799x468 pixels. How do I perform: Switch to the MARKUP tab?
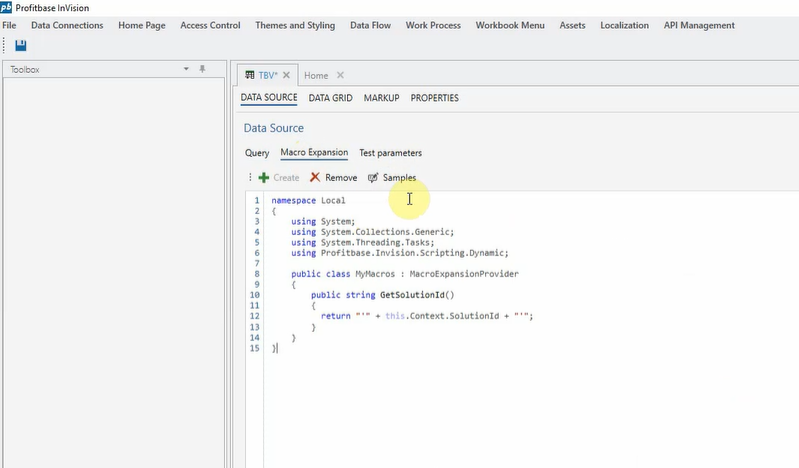[381, 98]
